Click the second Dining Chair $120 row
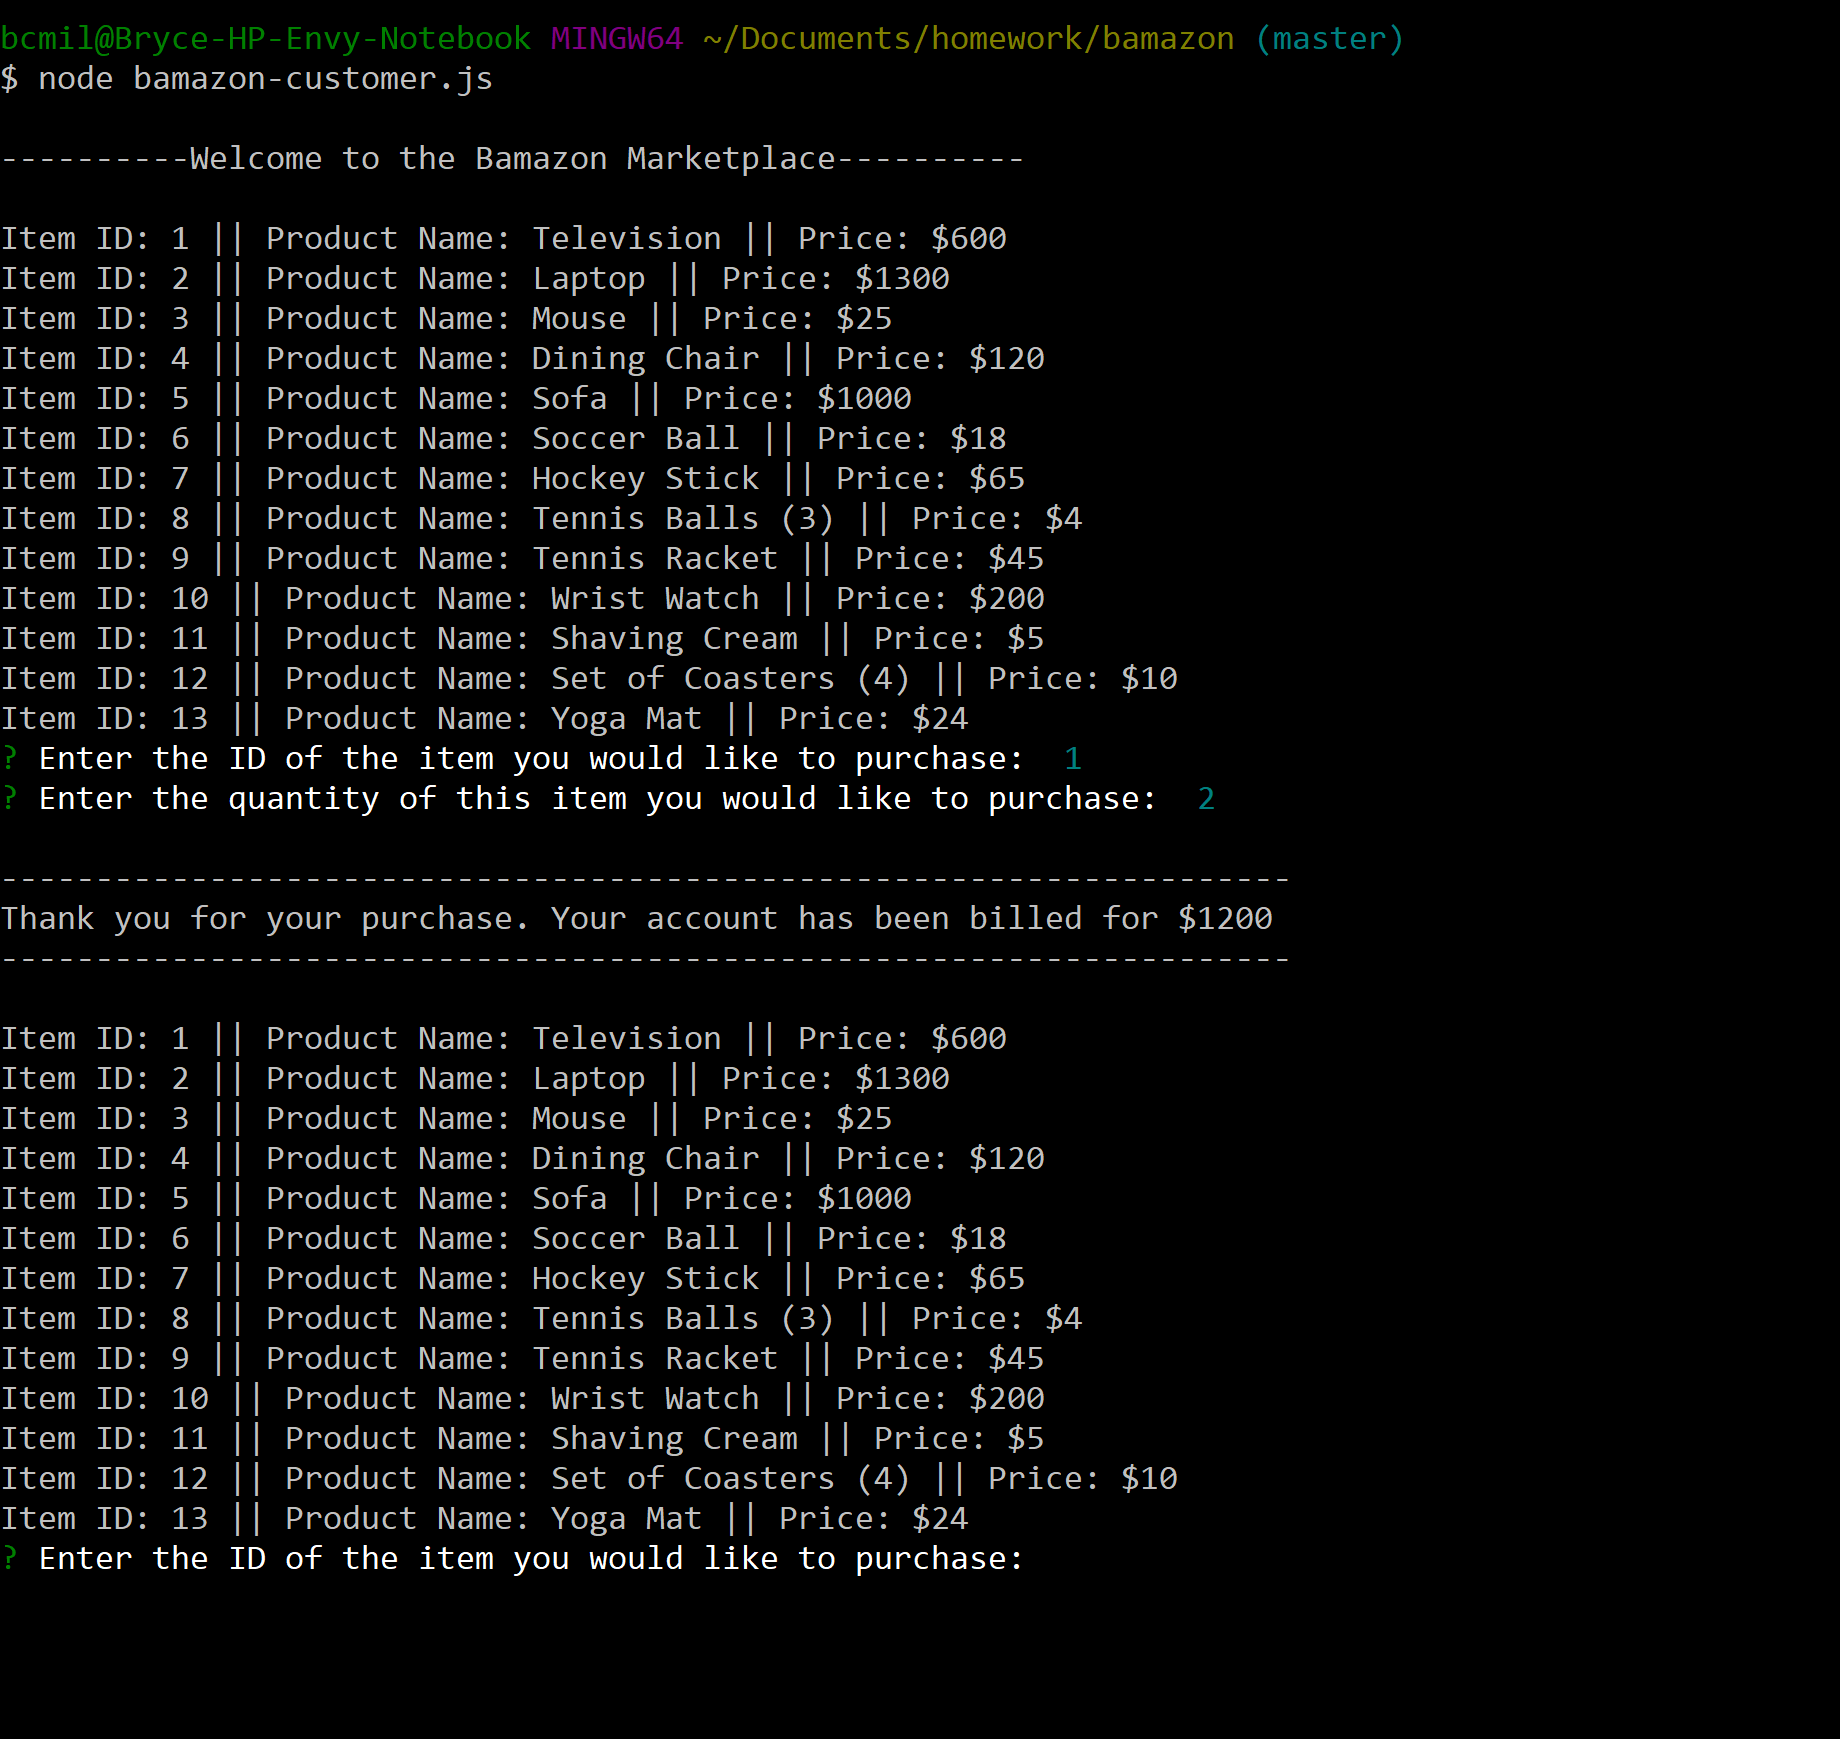The image size is (1840, 1739). [x=522, y=1159]
